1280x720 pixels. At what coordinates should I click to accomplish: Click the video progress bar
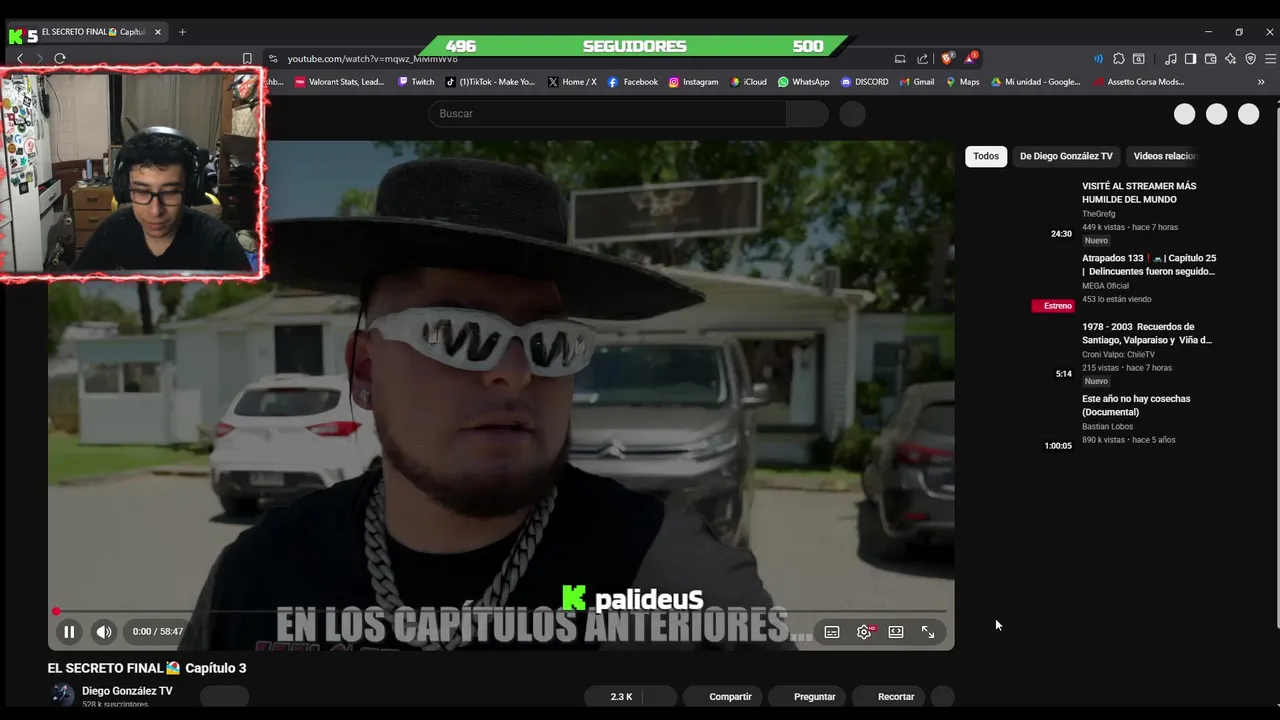[x=500, y=611]
